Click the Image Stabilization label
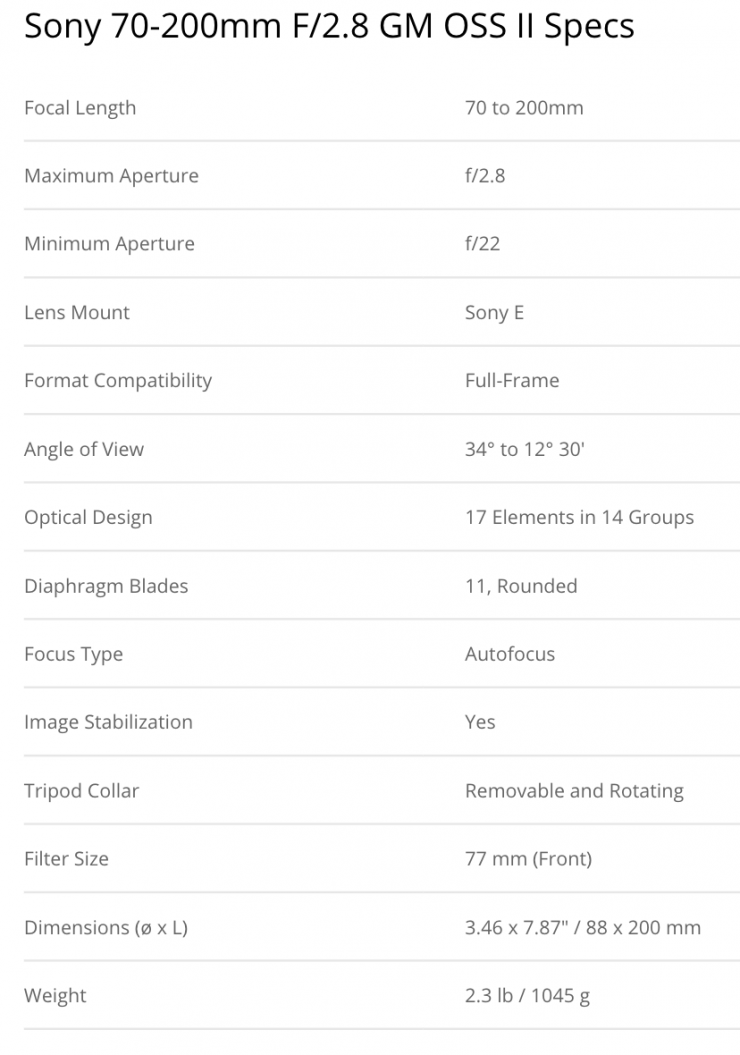The width and height of the screenshot is (740, 1055). [x=108, y=722]
